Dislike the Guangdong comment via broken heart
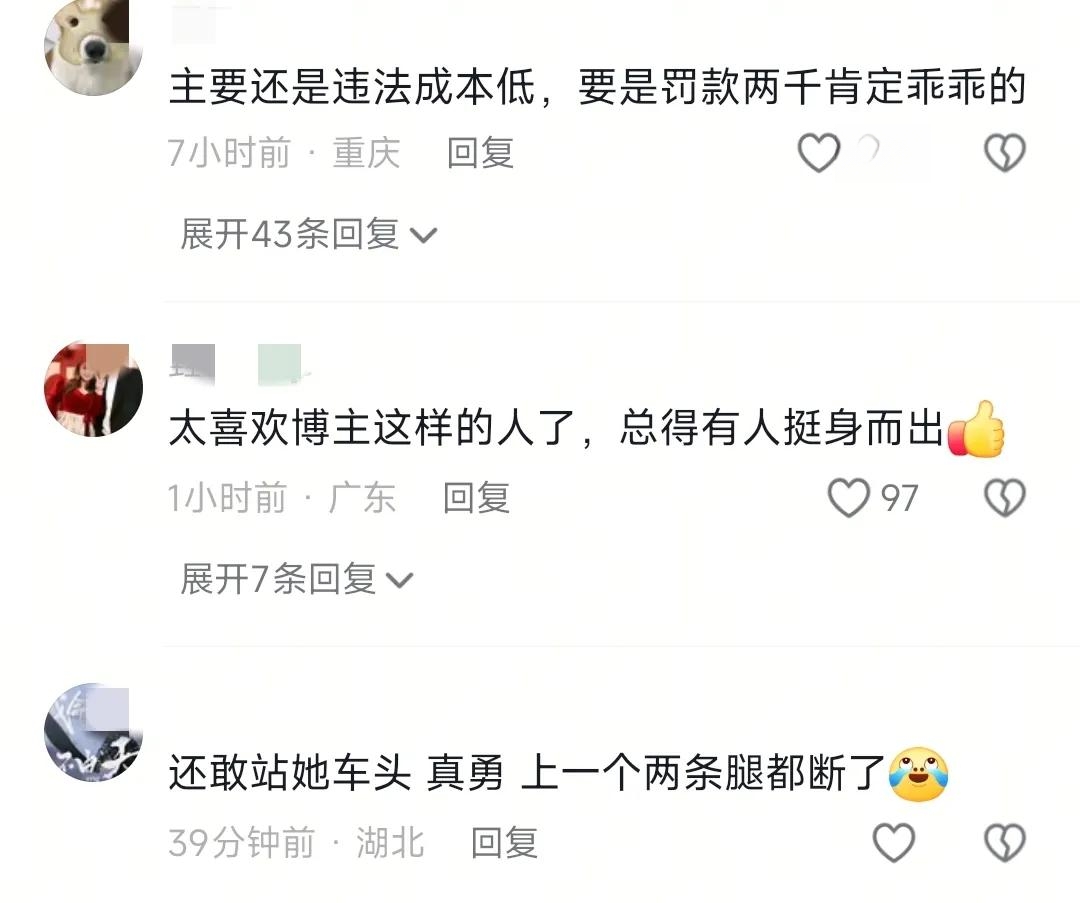The image size is (1080, 903). tap(1005, 497)
